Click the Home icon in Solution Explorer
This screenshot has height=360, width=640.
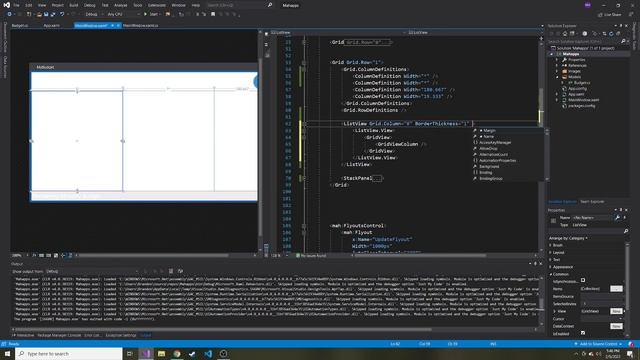click(x=565, y=34)
